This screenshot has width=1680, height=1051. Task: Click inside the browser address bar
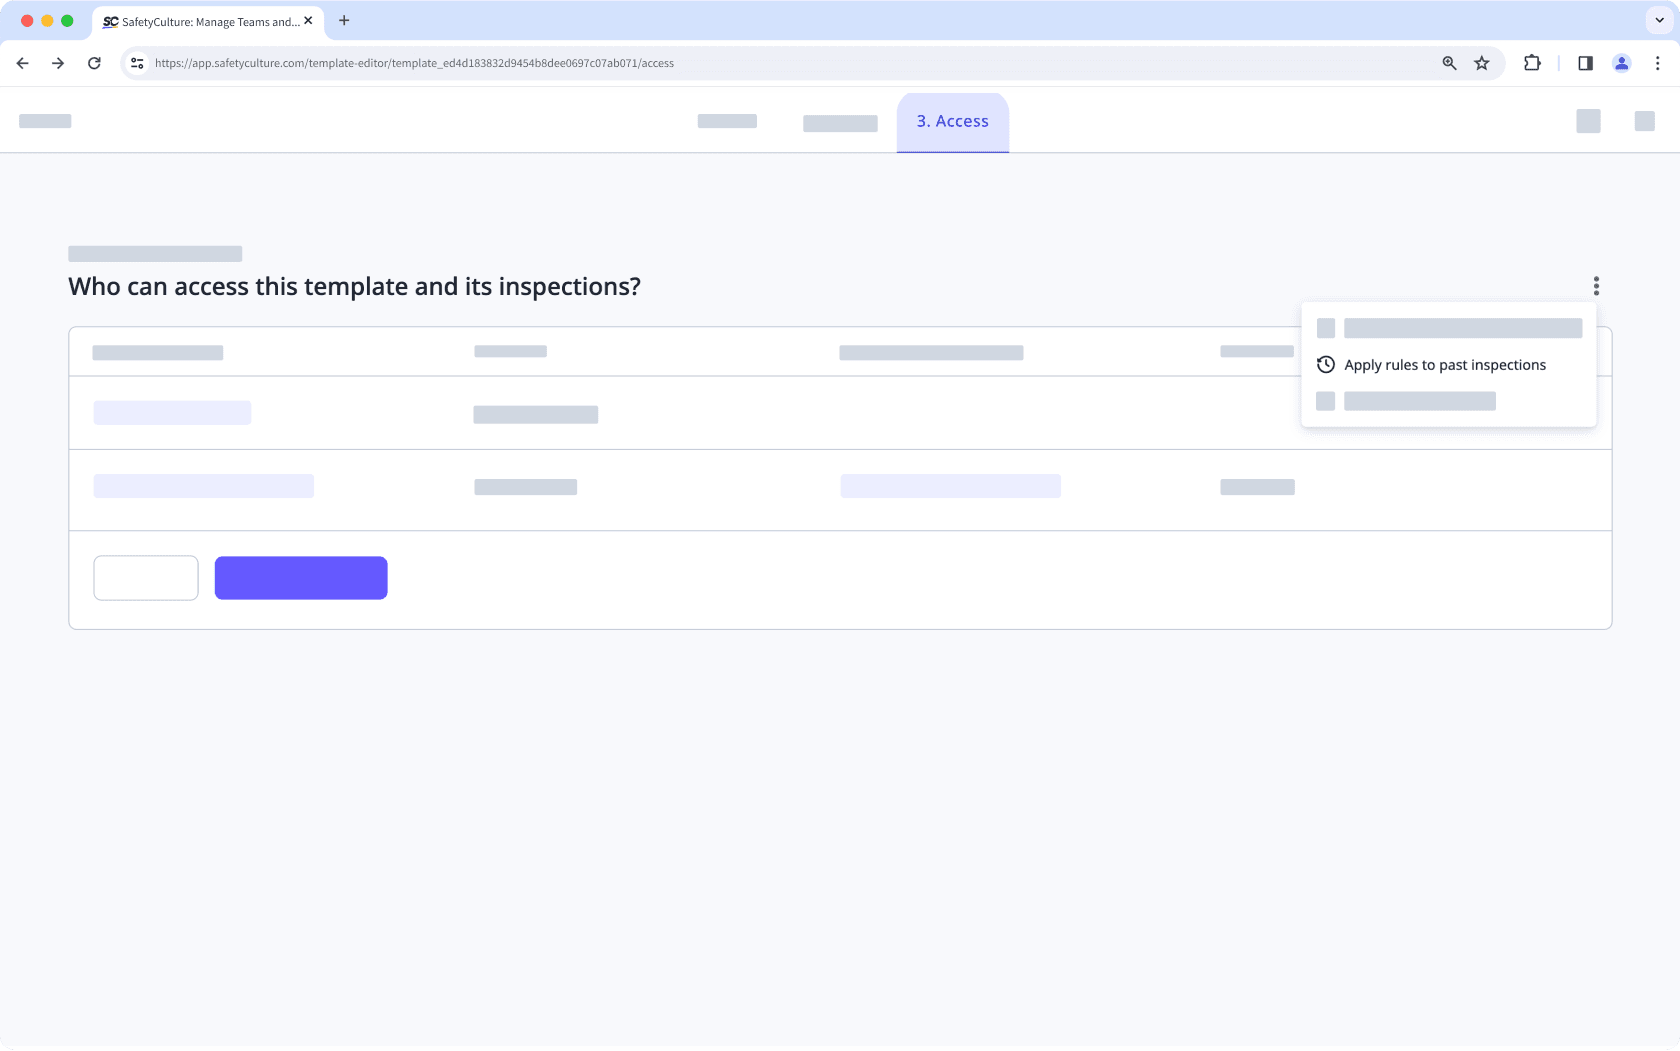tap(700, 62)
